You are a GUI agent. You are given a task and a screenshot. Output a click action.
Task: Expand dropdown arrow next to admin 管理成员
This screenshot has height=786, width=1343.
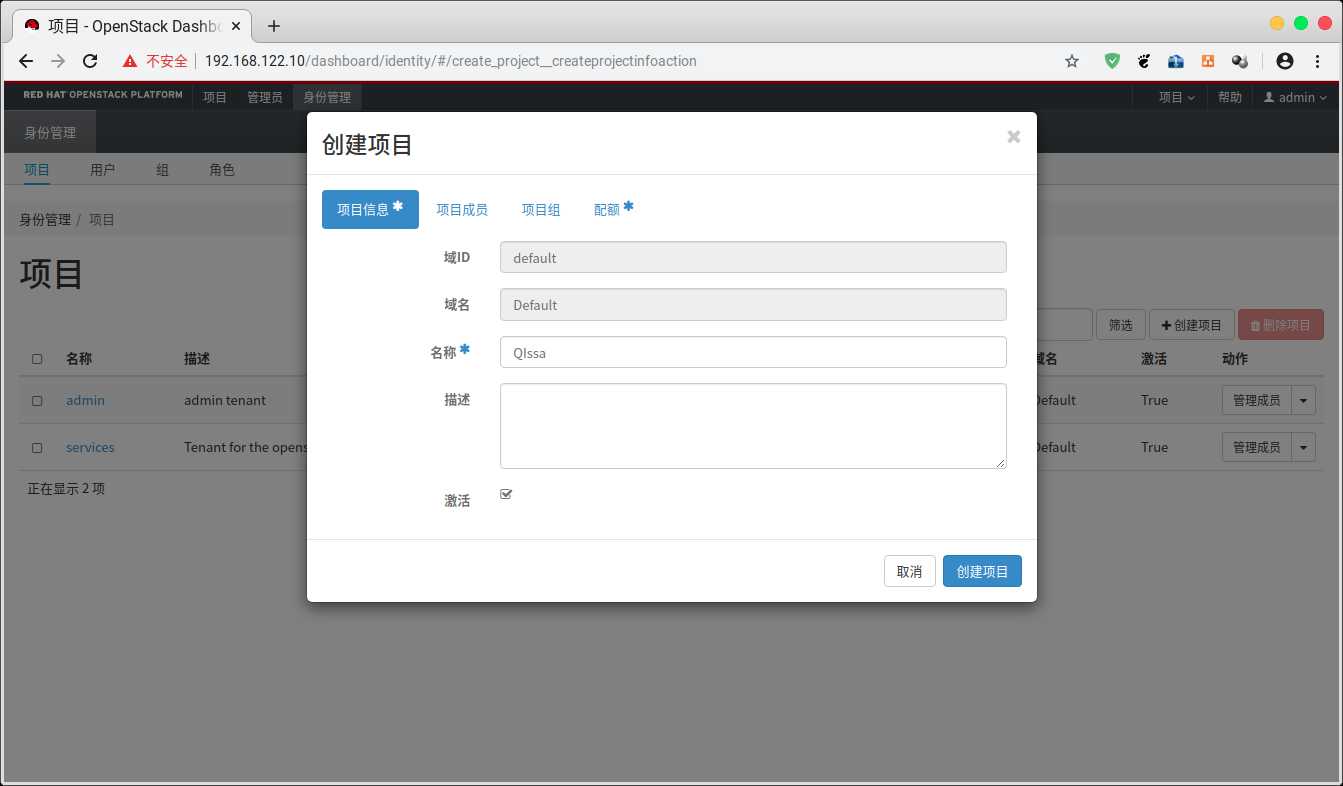coord(1303,400)
